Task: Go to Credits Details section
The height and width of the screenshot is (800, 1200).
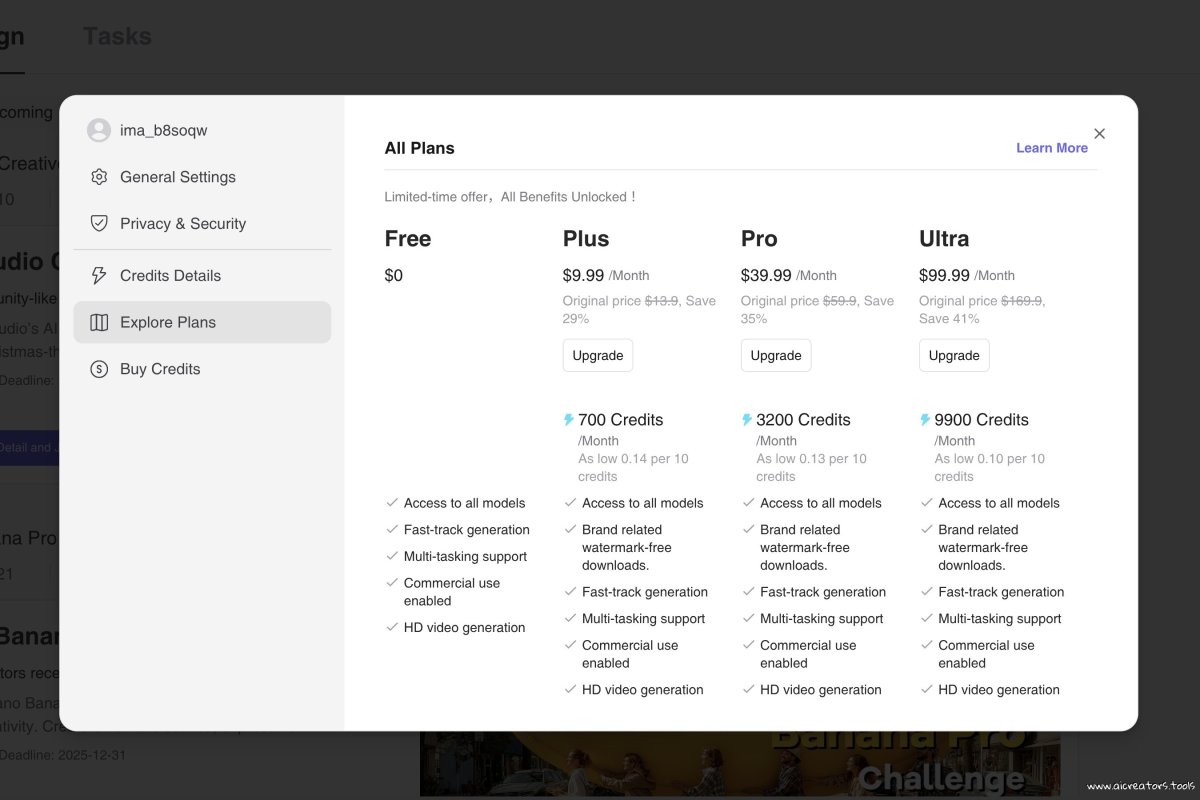Action: click(170, 275)
